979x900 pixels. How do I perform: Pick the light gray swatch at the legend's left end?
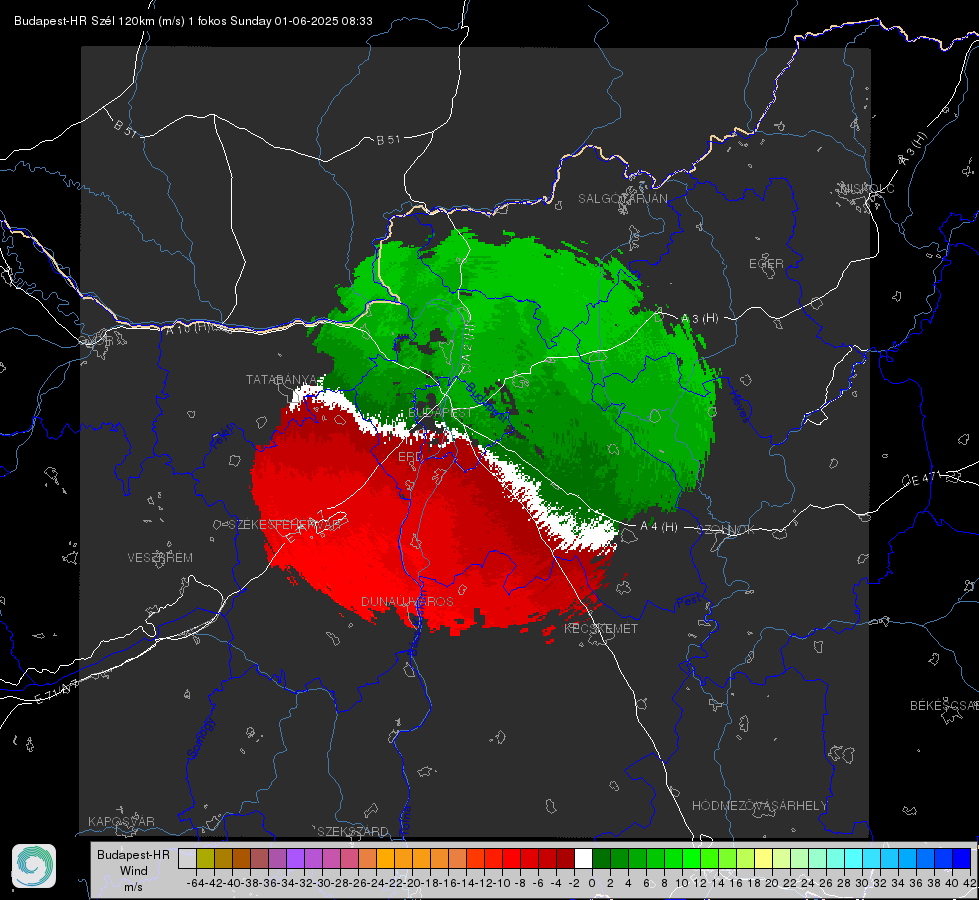pos(187,858)
